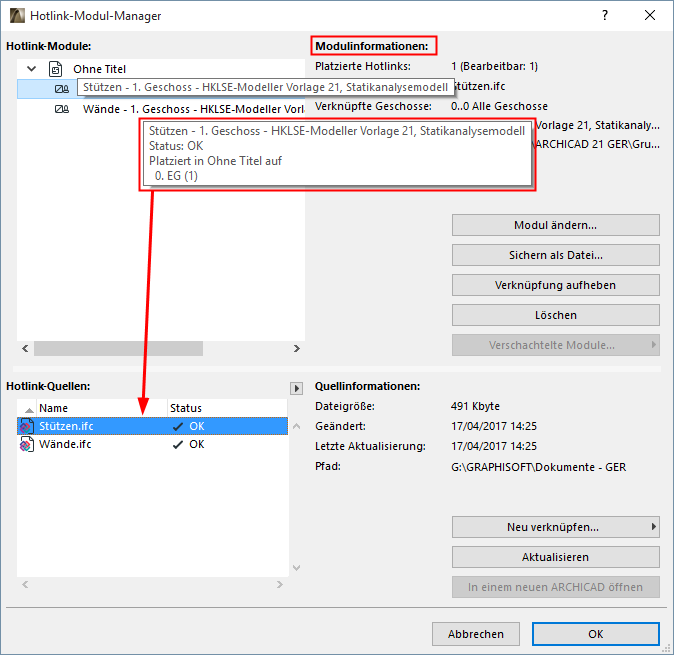Select the Wände.ifc source row
This screenshot has width=674, height=655.
click(152, 444)
